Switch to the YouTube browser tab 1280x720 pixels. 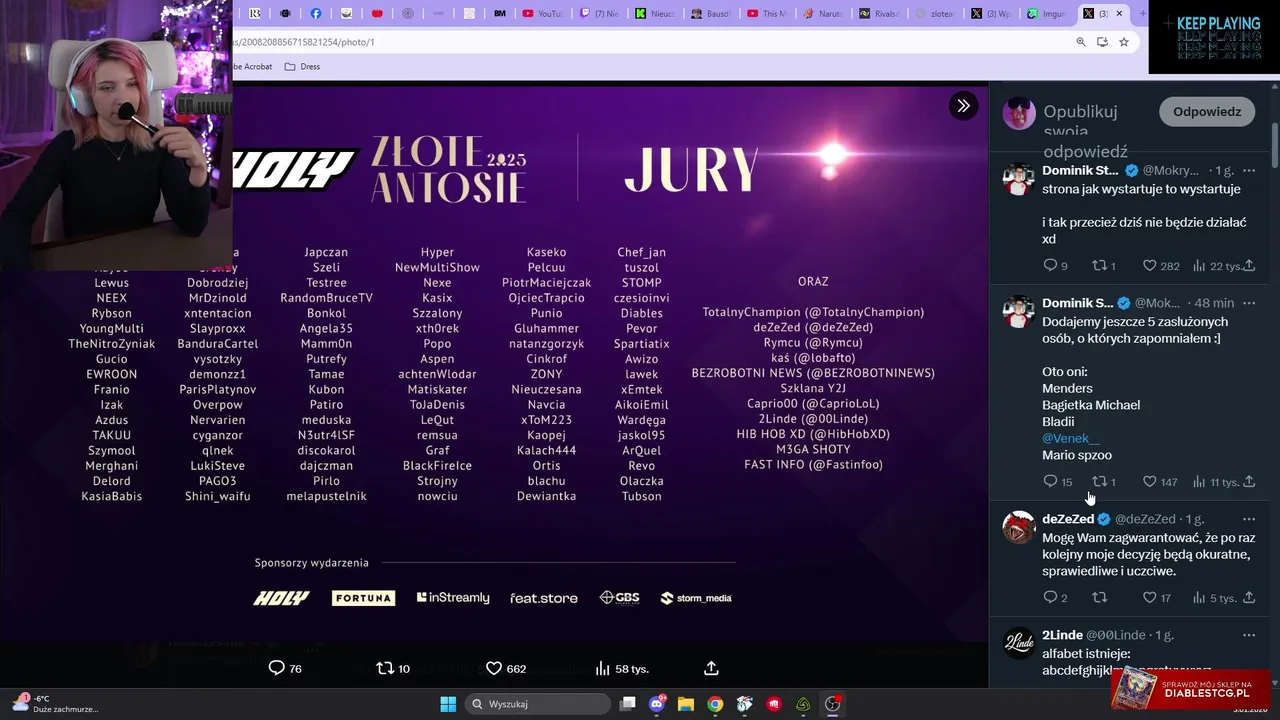pyautogui.click(x=541, y=14)
